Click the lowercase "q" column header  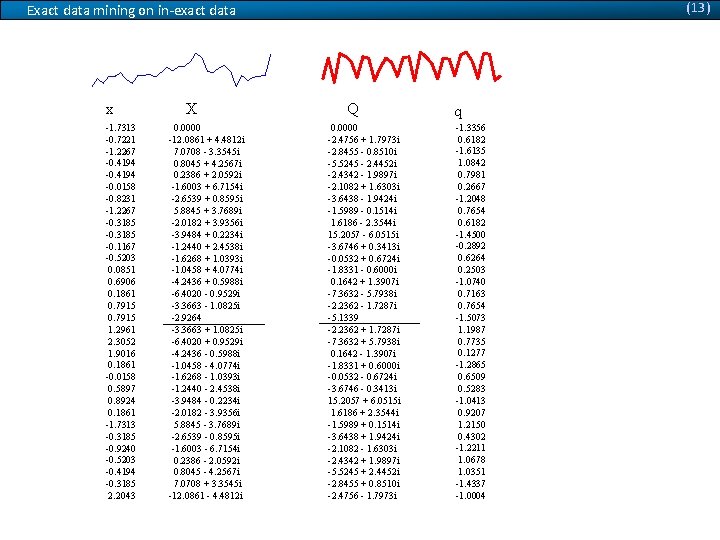tap(458, 112)
